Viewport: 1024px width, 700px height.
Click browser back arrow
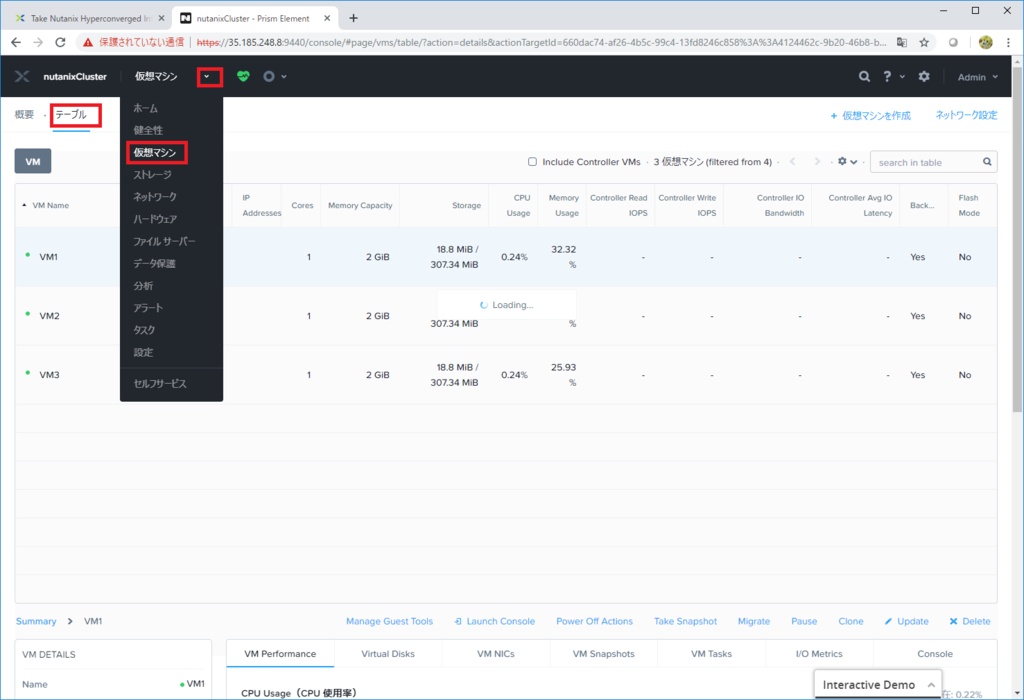(x=16, y=42)
